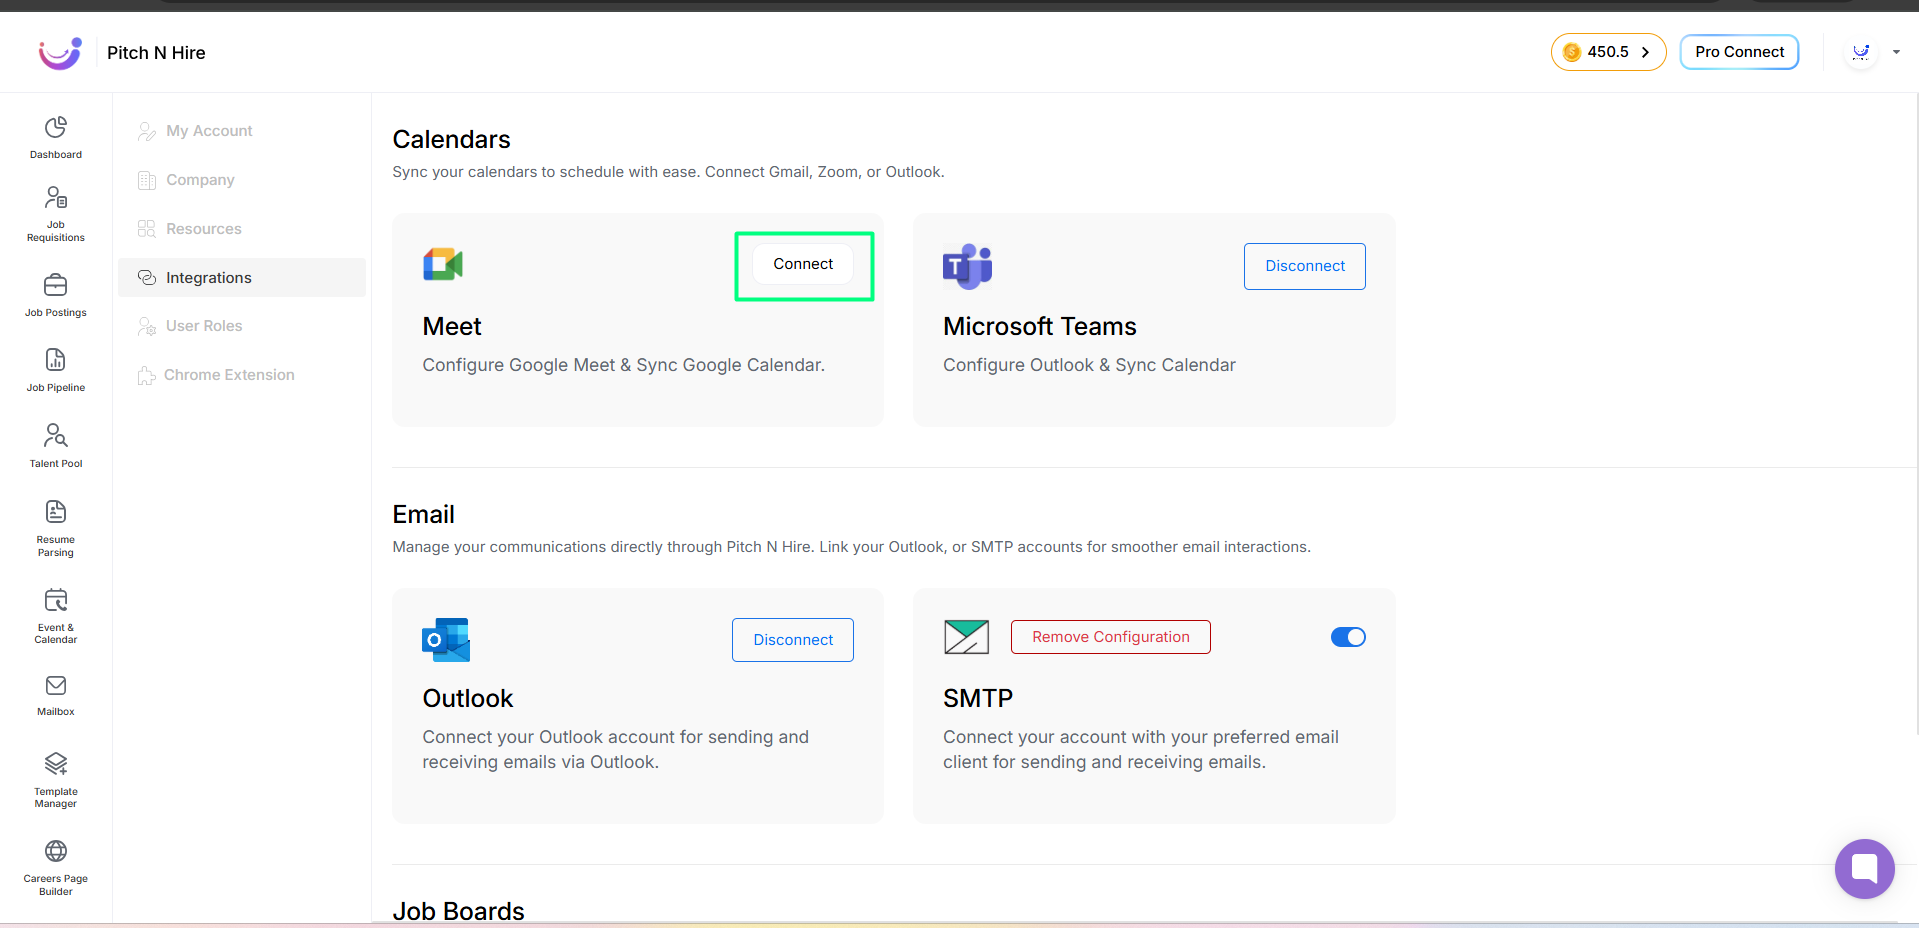Select Company settings menu item
The image size is (1919, 928).
tap(241, 180)
